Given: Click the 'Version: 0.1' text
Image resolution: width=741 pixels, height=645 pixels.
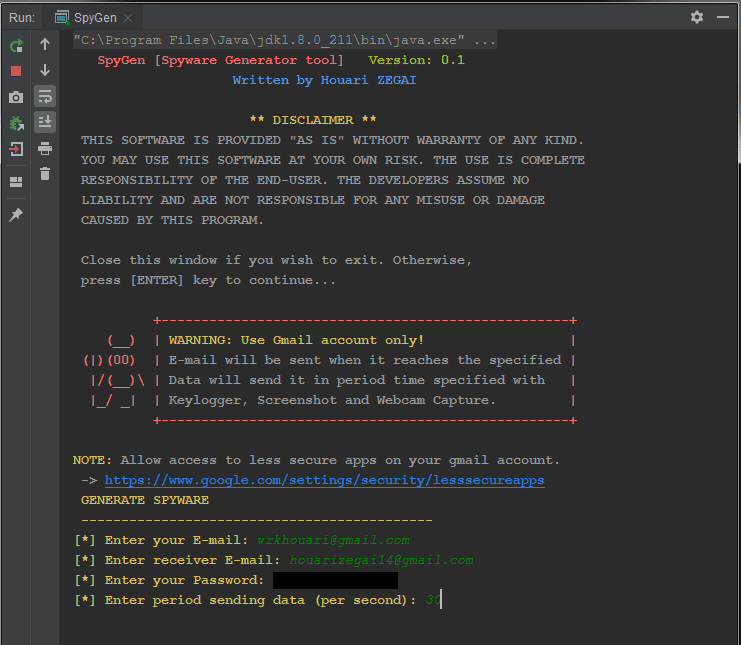Looking at the screenshot, I should pyautogui.click(x=416, y=60).
